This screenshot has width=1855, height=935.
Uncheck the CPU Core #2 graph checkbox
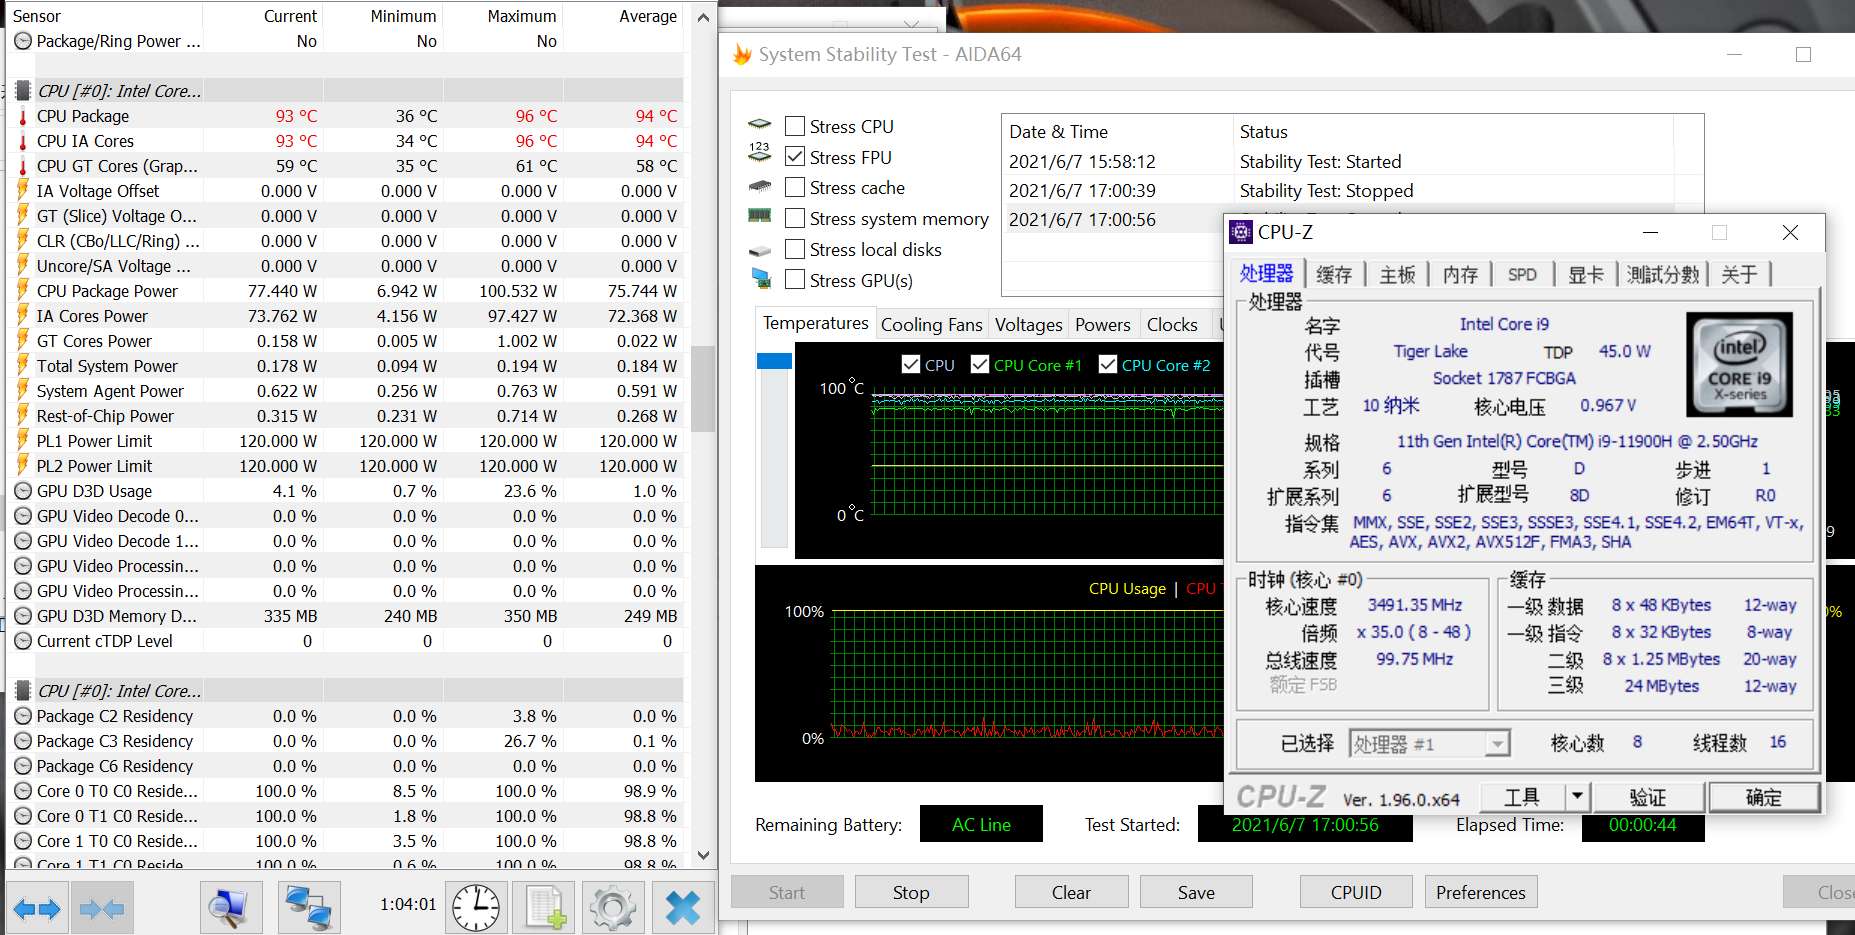pyautogui.click(x=1108, y=365)
